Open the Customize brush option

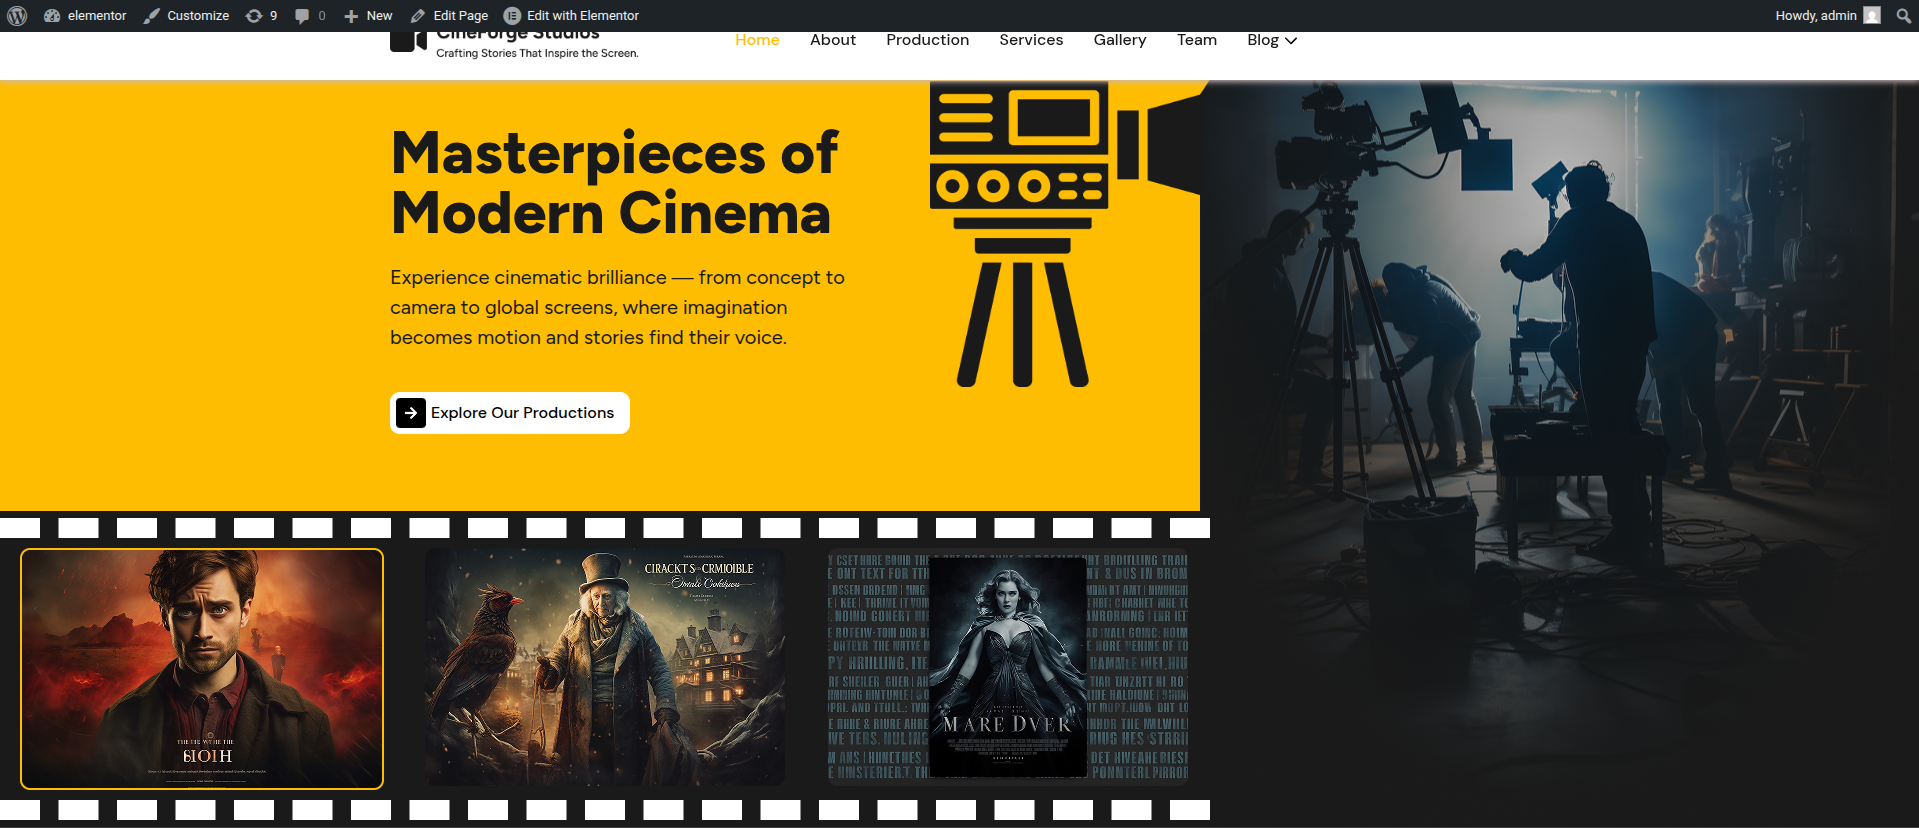tap(186, 16)
